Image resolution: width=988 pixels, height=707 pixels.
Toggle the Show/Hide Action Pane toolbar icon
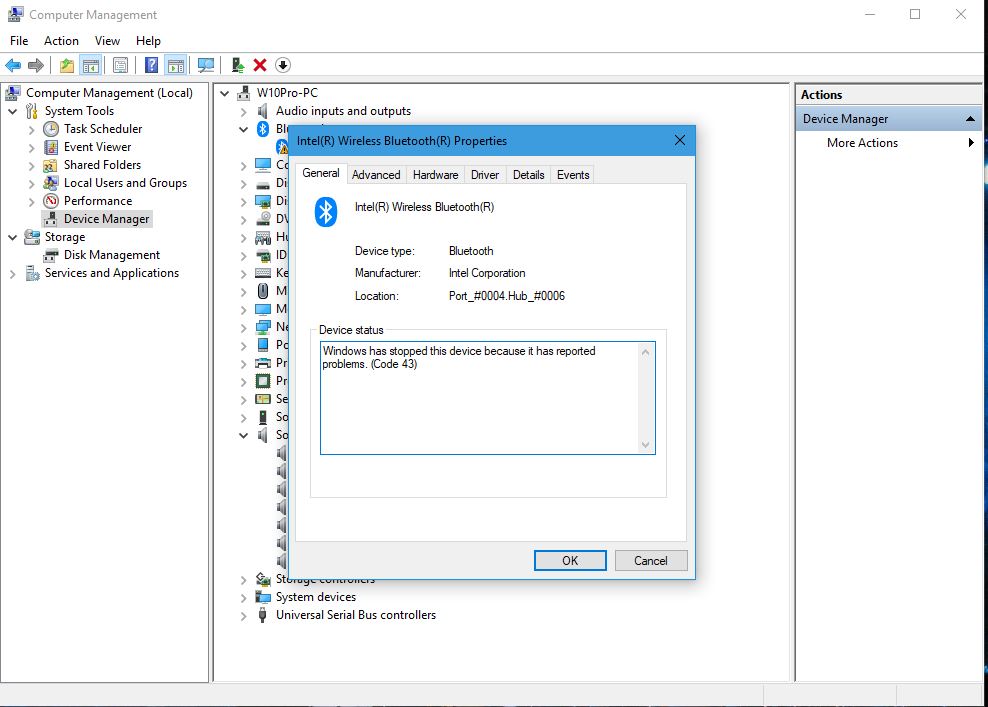pyautogui.click(x=176, y=65)
